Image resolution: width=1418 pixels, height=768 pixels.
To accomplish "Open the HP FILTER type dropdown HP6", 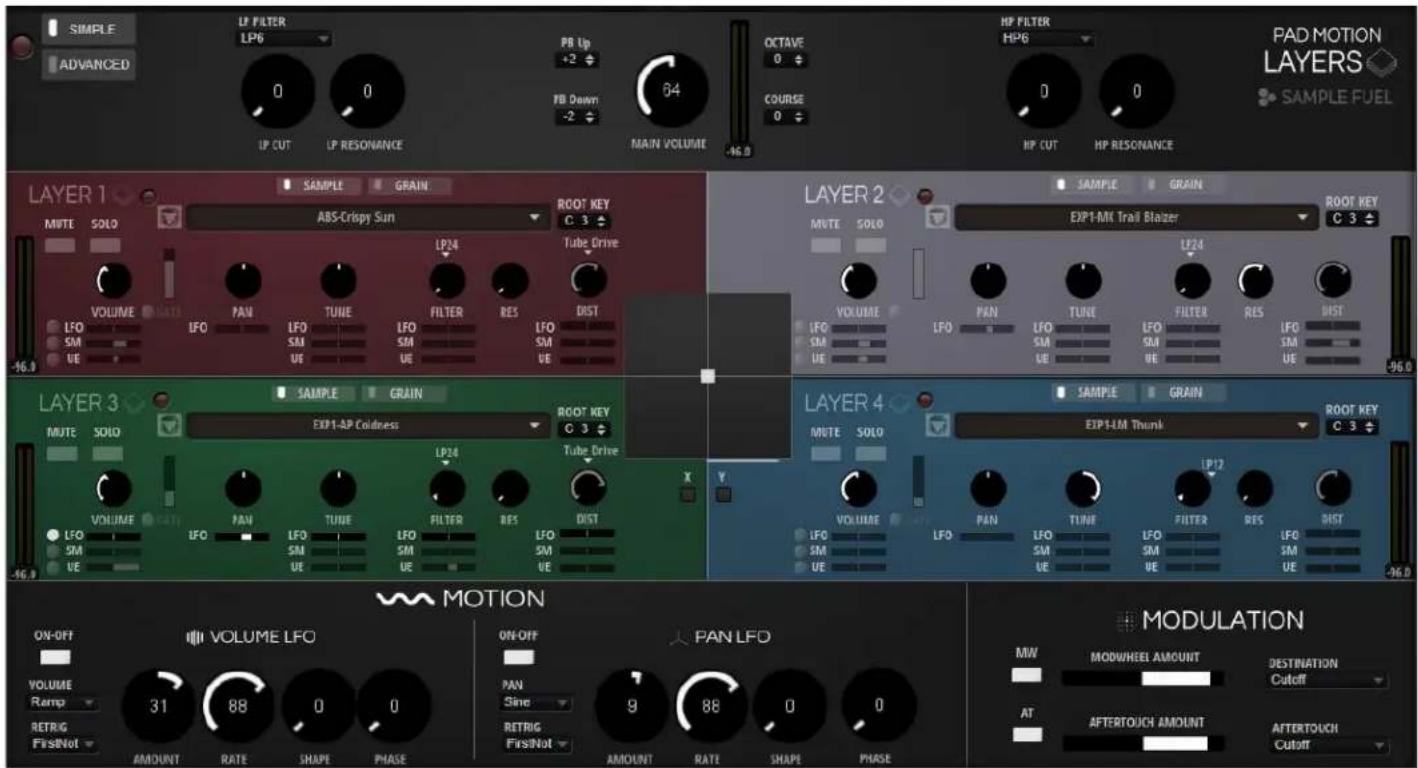I will pyautogui.click(x=1047, y=38).
